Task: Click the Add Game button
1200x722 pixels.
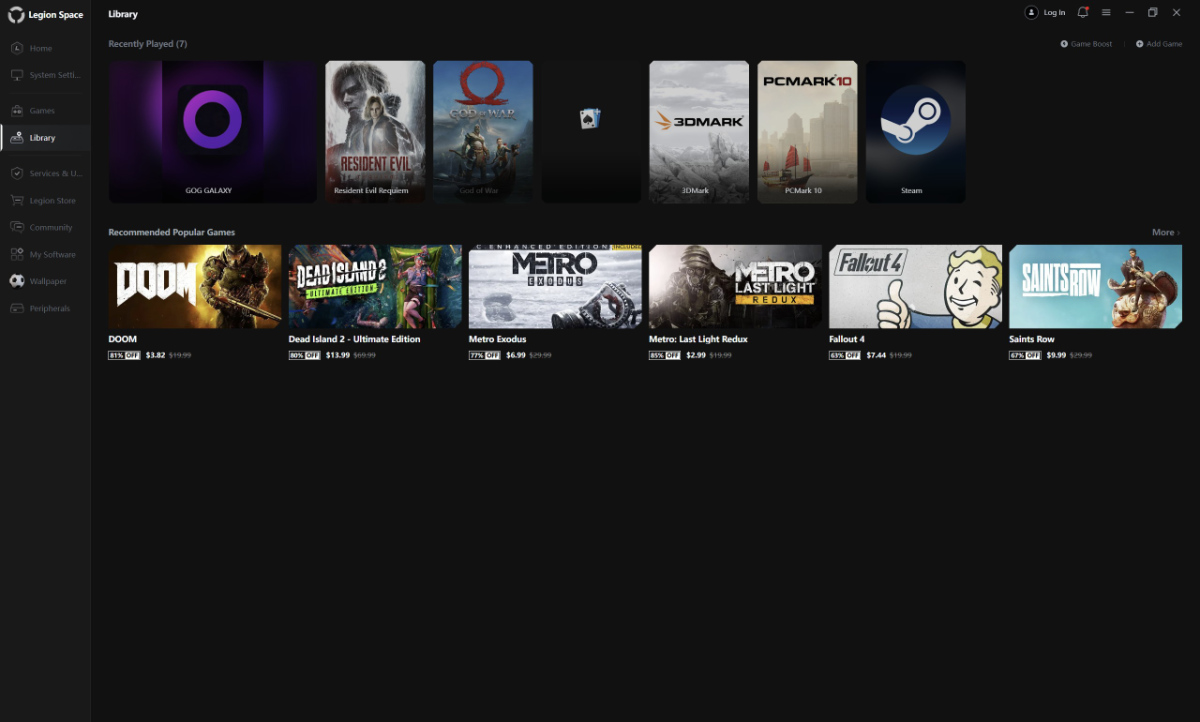Action: [1159, 44]
